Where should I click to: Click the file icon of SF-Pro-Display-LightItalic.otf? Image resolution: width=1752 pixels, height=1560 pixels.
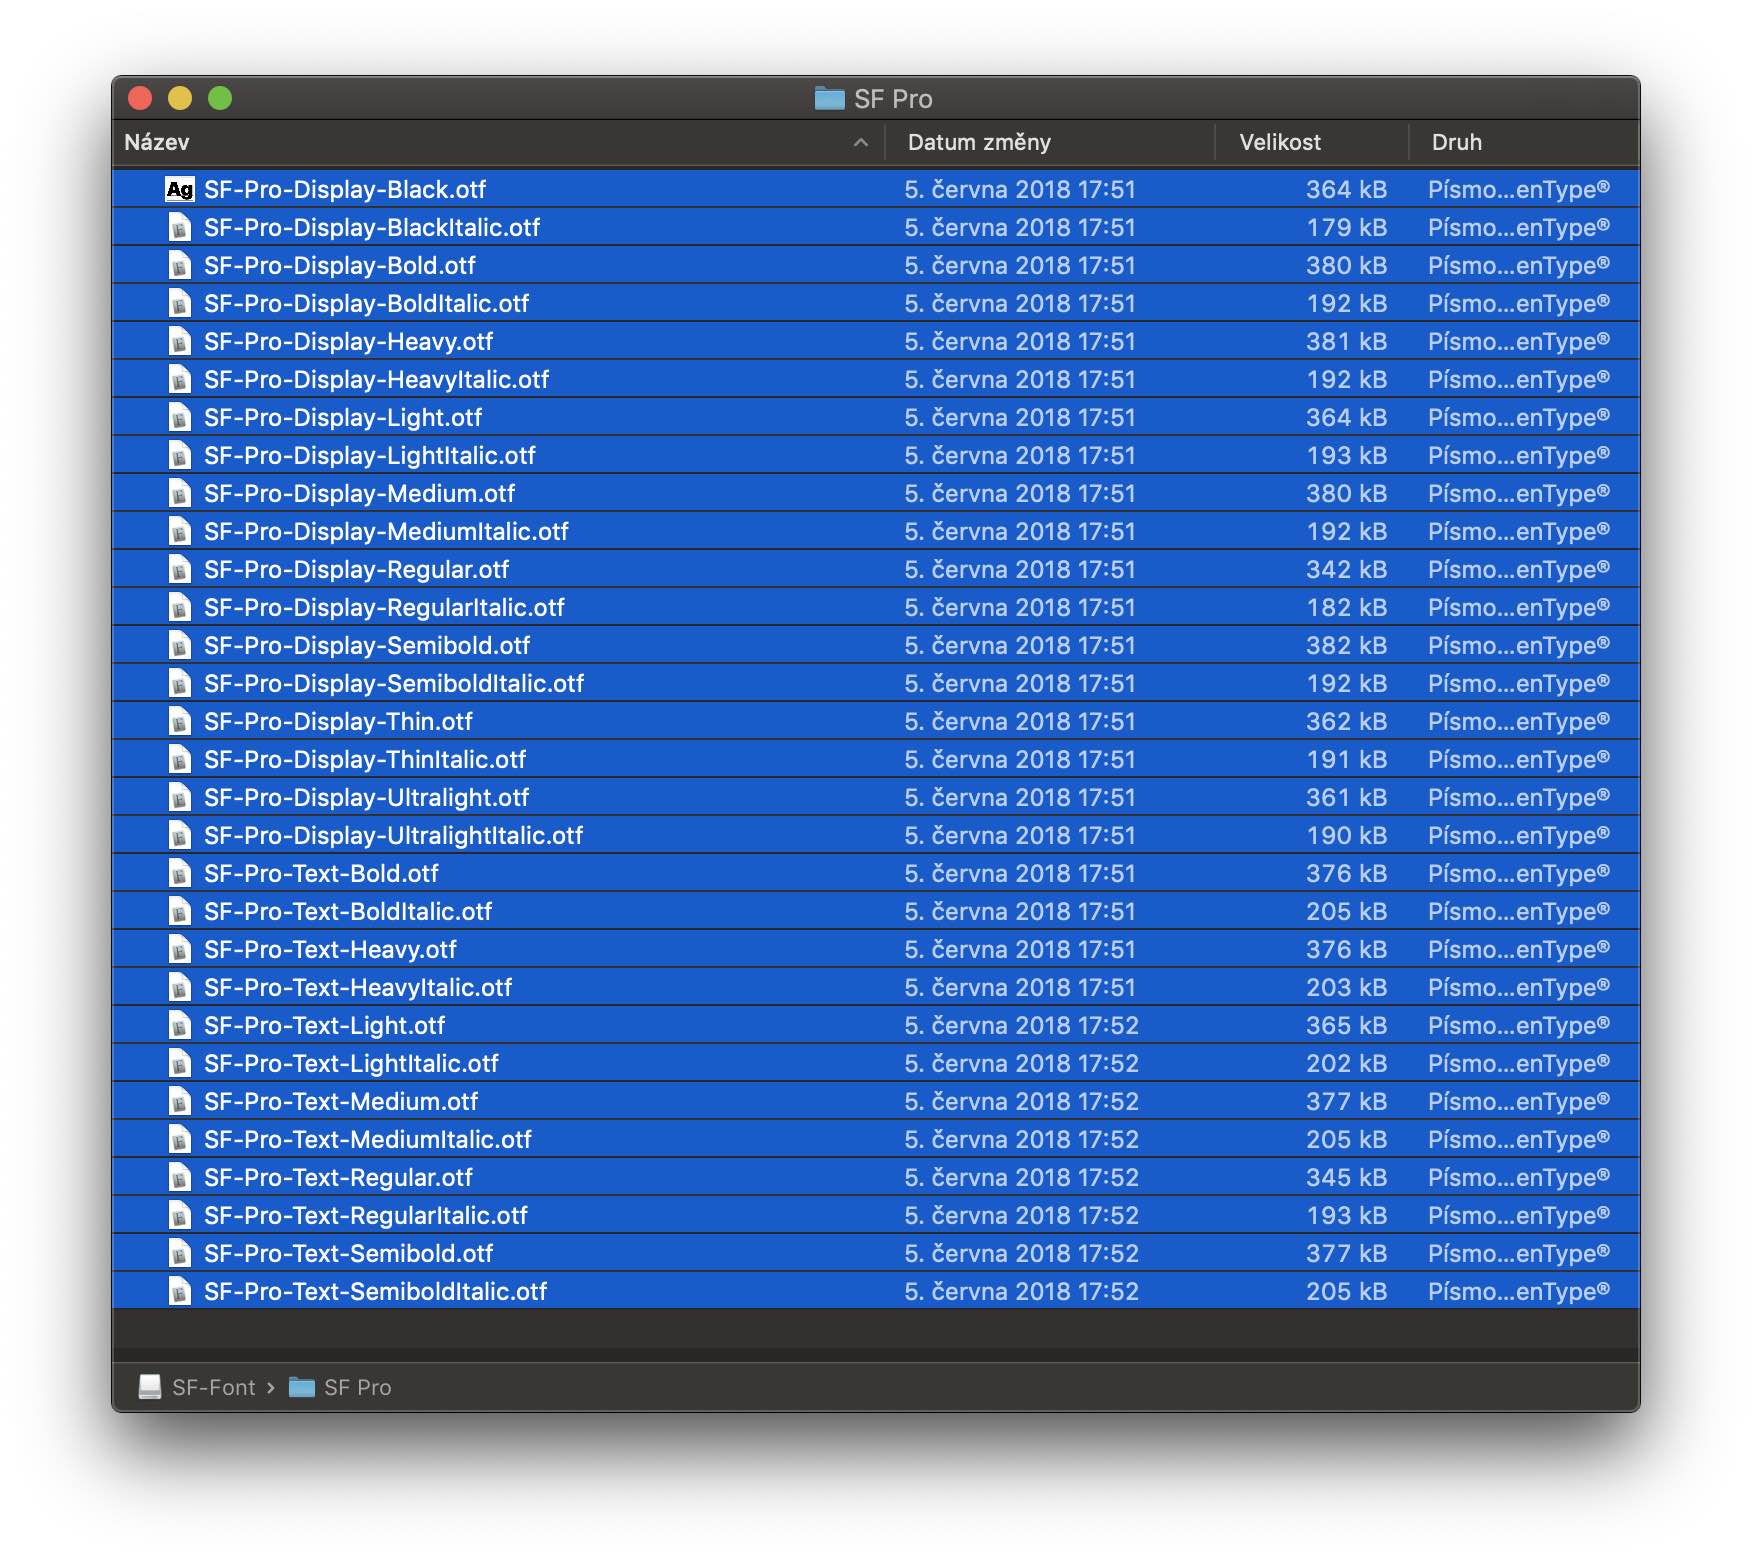pyautogui.click(x=180, y=455)
